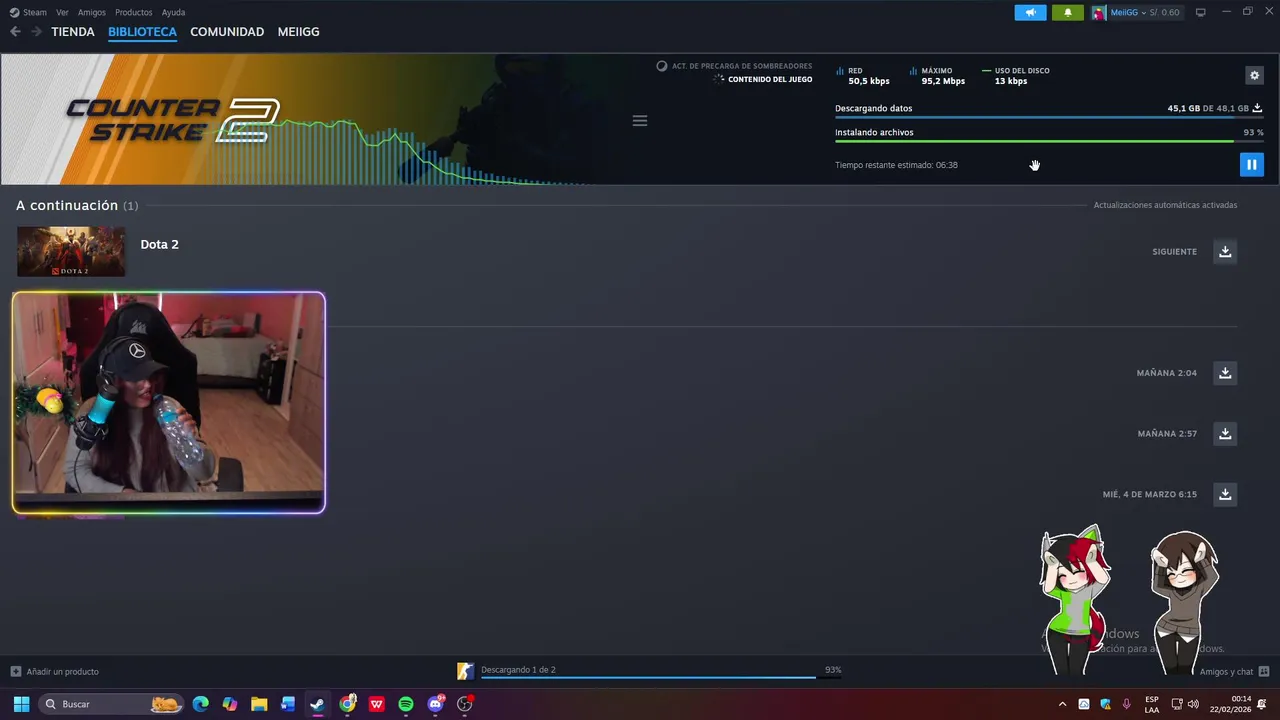Click the Dota 2 game thumbnail

71,251
